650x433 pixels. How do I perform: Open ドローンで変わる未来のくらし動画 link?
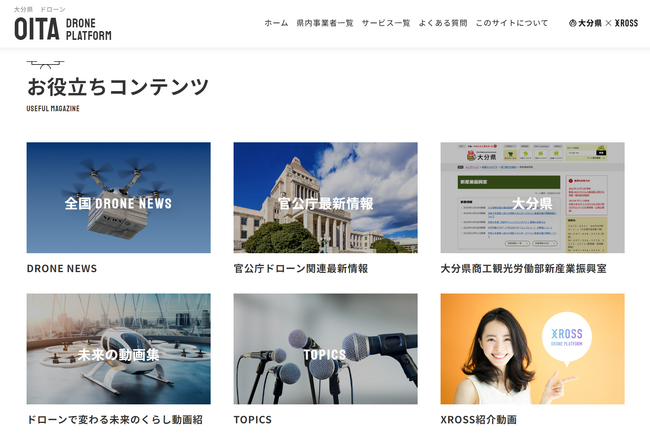(112, 420)
